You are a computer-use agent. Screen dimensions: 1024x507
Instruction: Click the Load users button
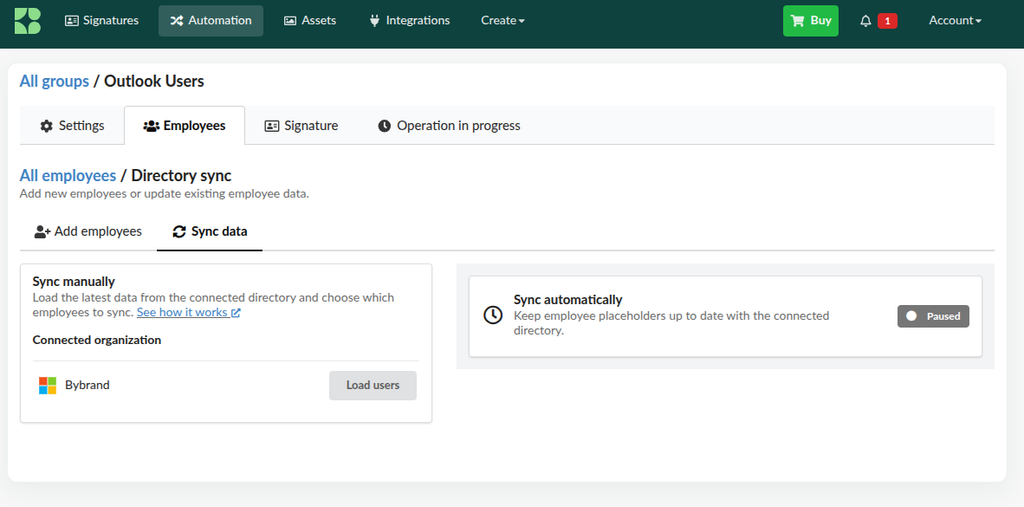point(373,385)
